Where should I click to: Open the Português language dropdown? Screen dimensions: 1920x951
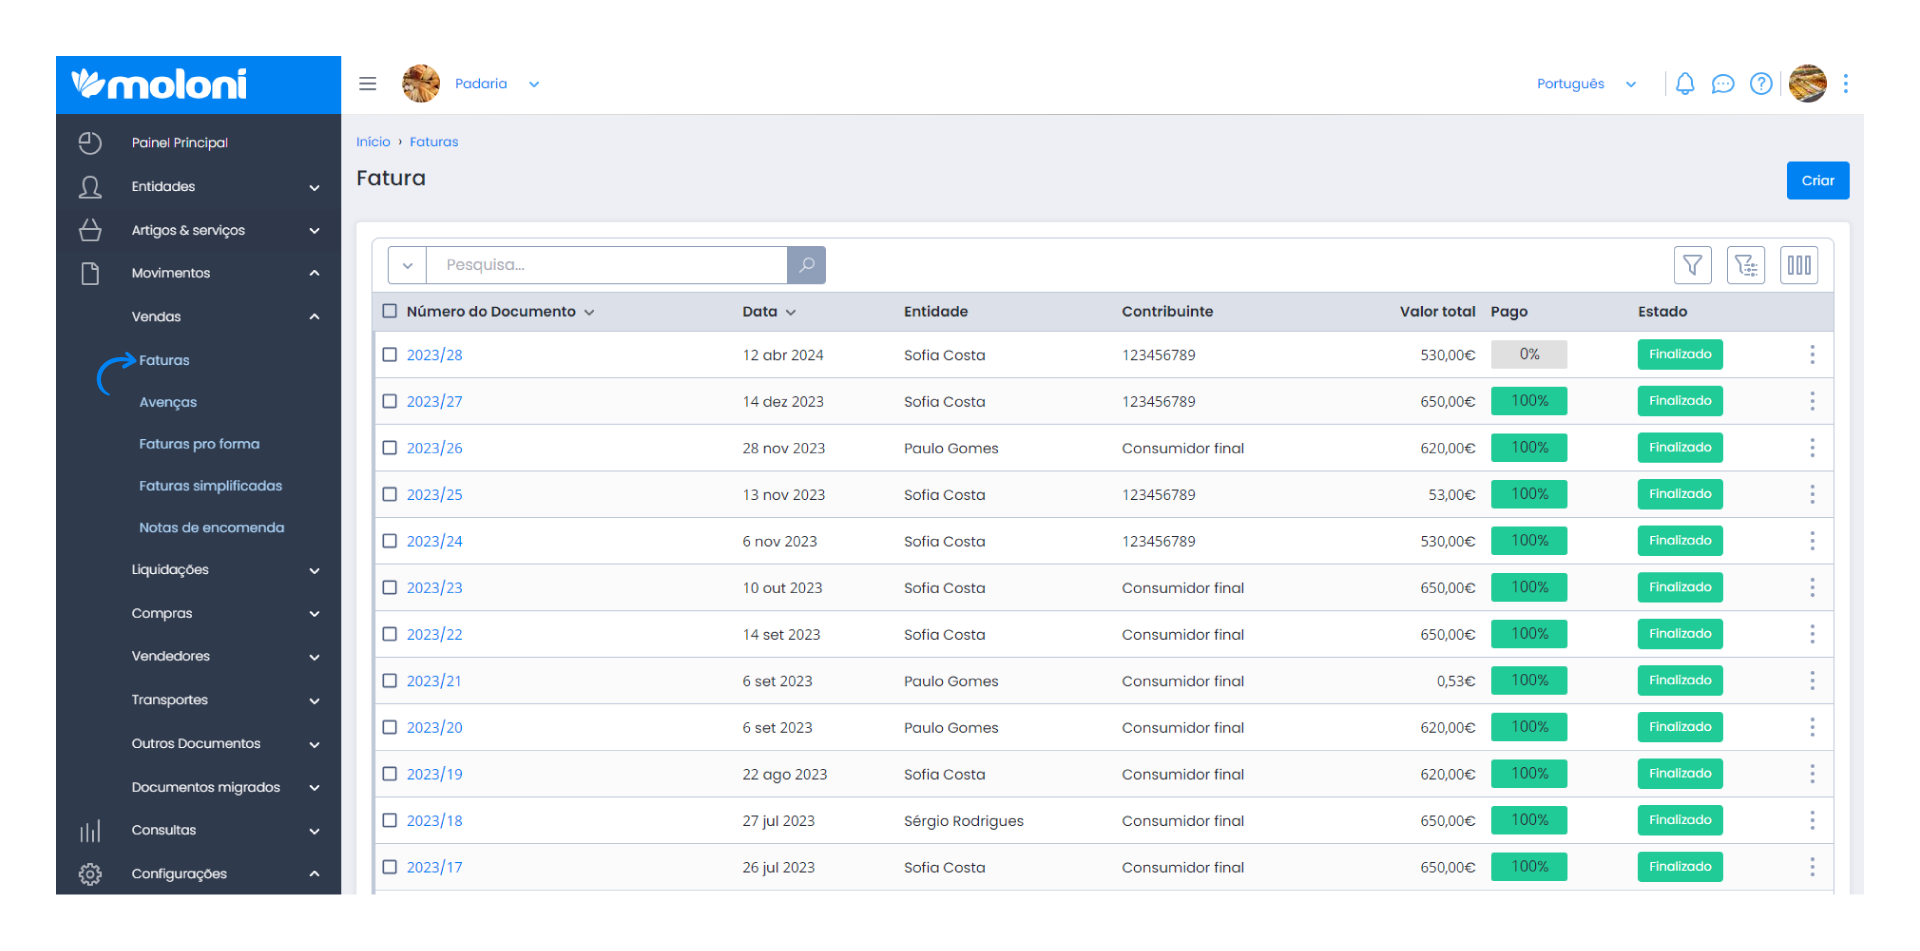pos(1586,84)
